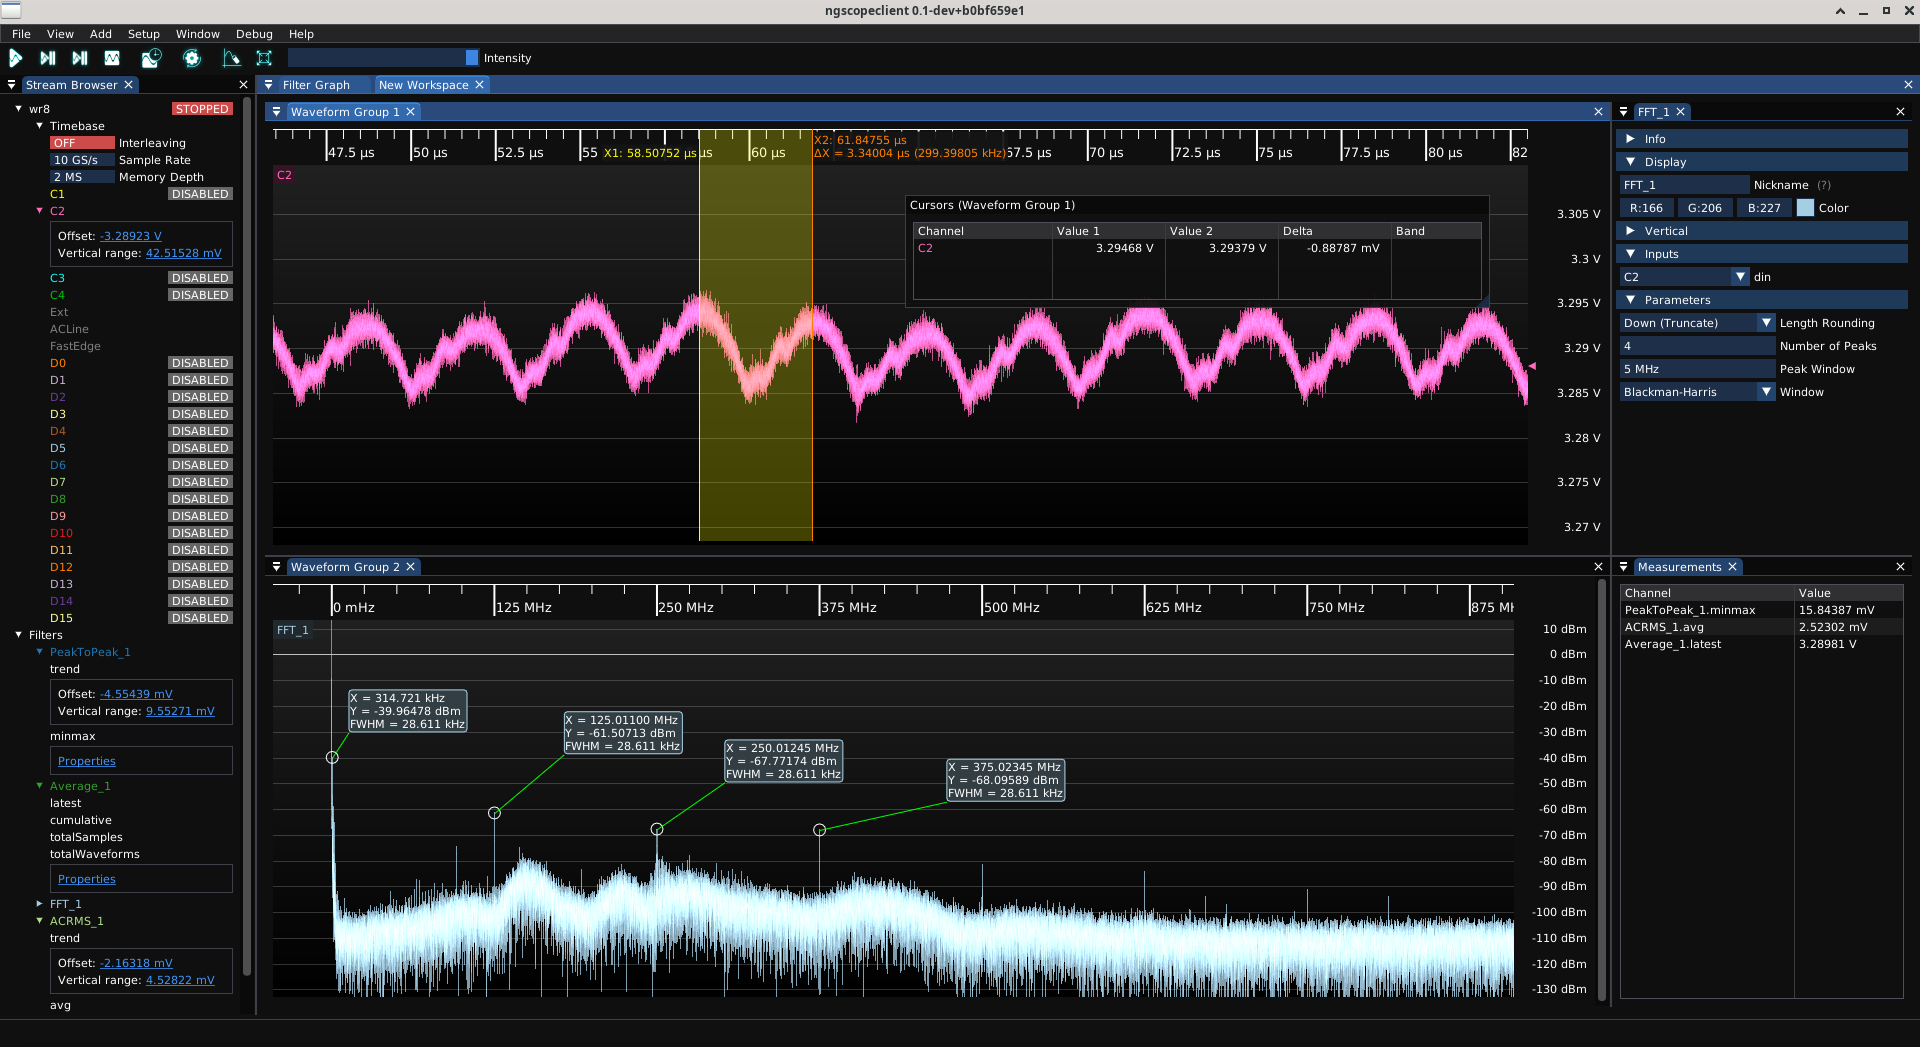1920x1047 pixels.
Task: Enable channel C4 via its DISABLED button
Action: (200, 295)
